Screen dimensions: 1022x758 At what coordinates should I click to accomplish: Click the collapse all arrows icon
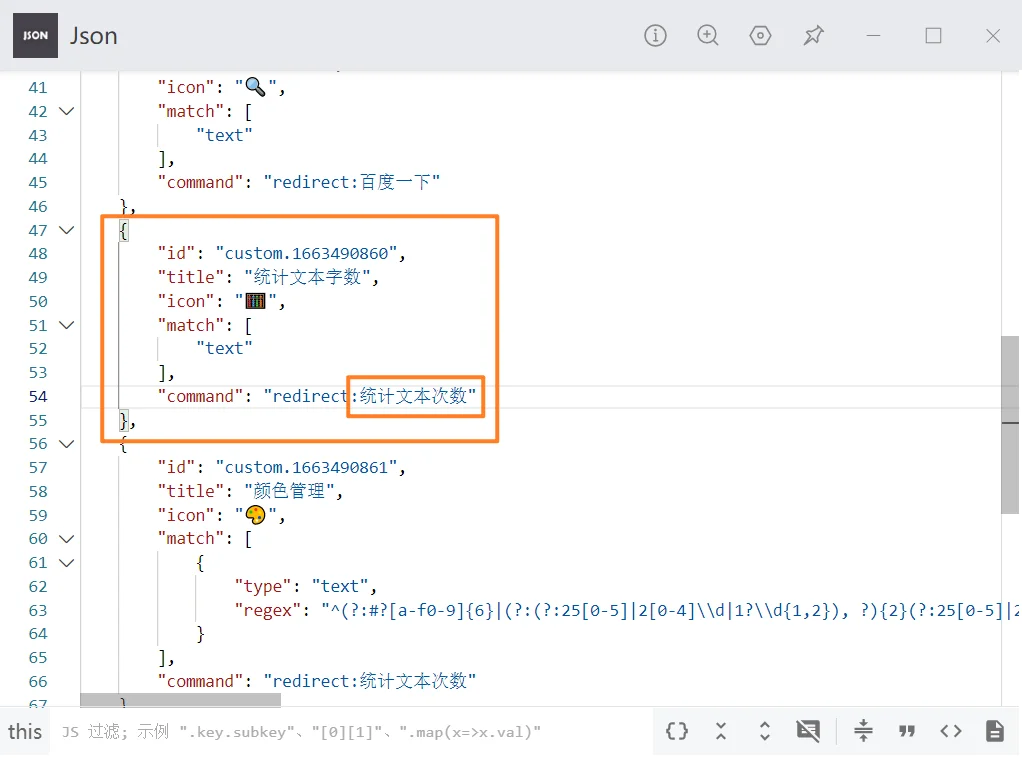point(721,731)
